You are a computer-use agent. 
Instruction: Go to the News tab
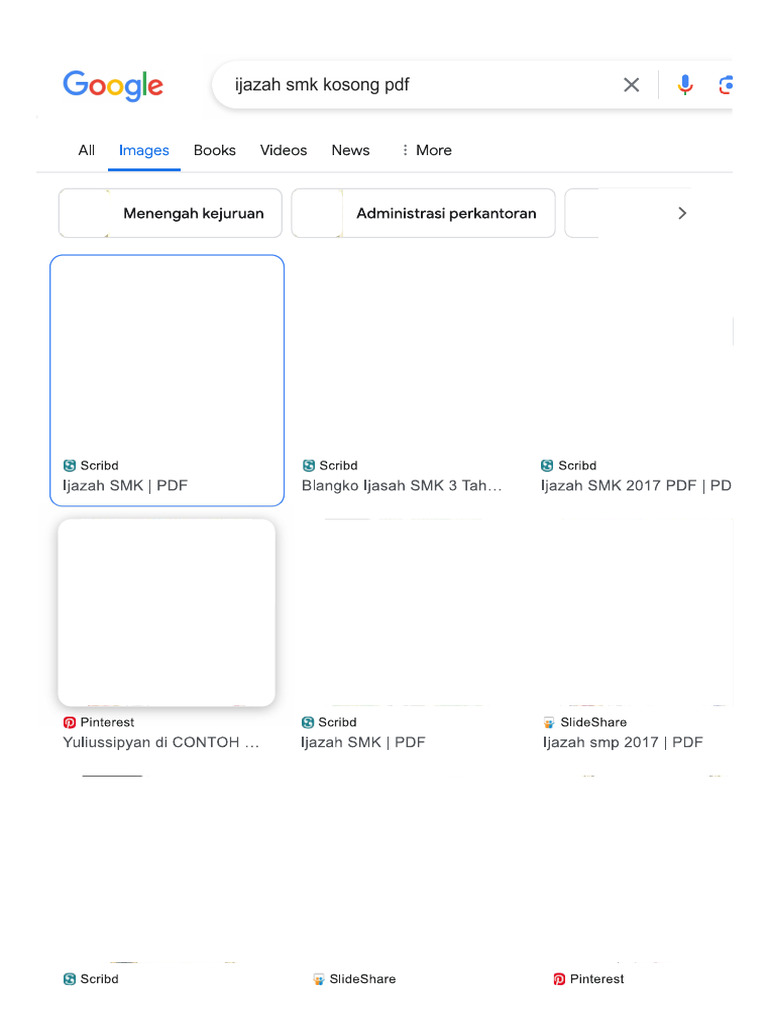(350, 150)
